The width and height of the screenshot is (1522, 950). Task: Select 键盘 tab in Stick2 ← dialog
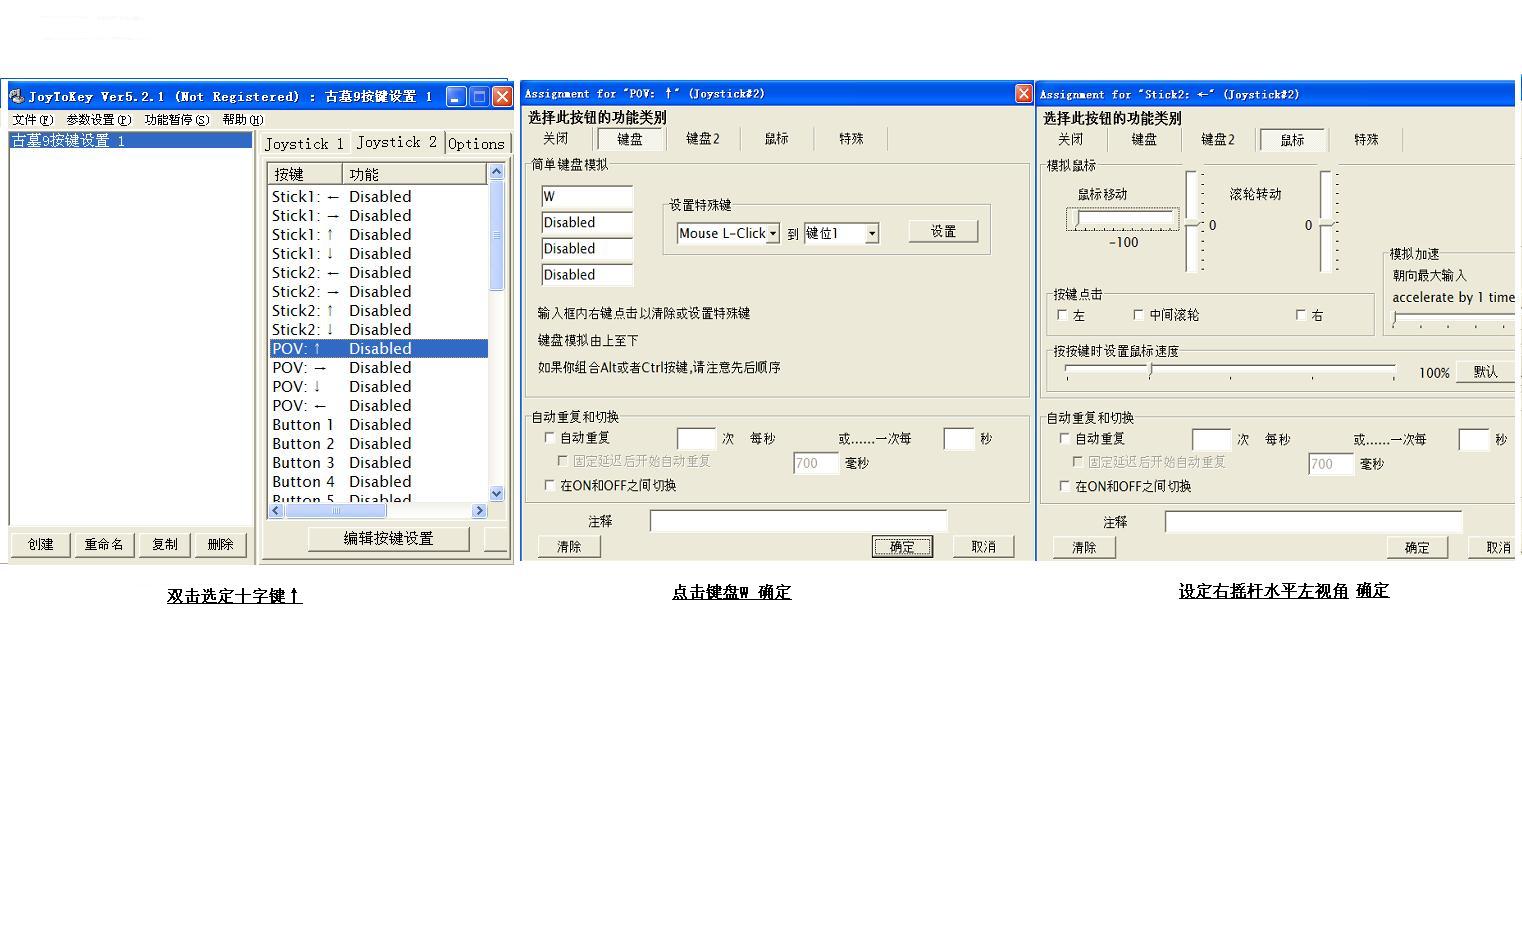[x=1144, y=140]
